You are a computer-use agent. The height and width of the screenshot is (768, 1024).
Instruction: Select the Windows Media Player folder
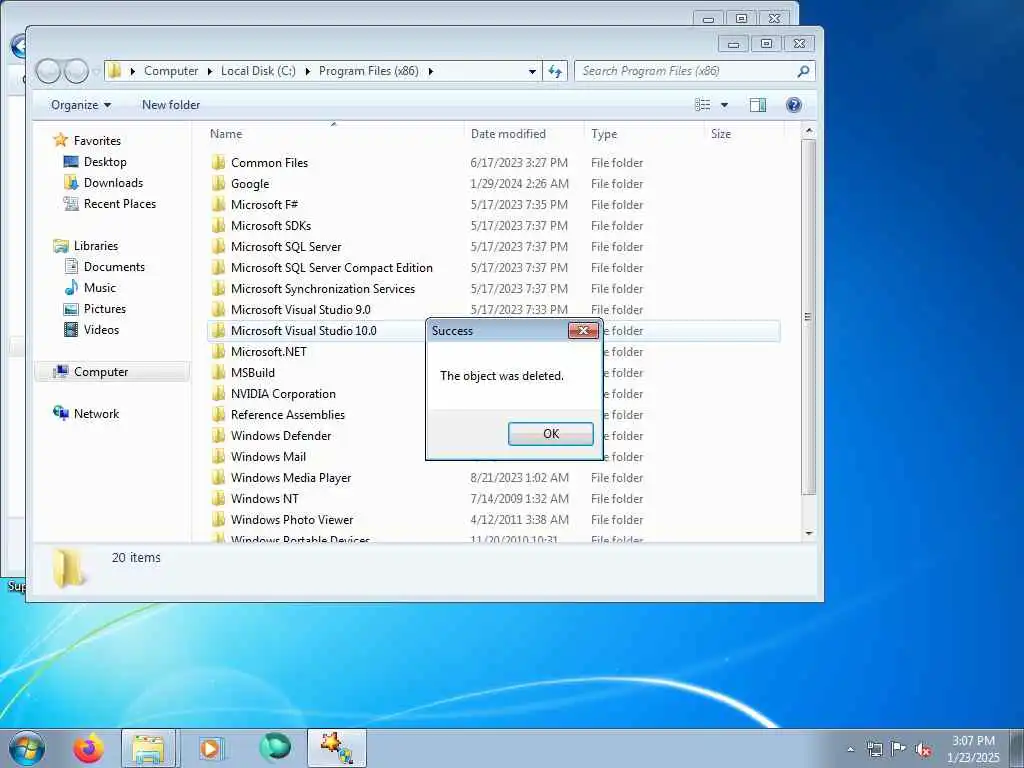[x=291, y=477]
